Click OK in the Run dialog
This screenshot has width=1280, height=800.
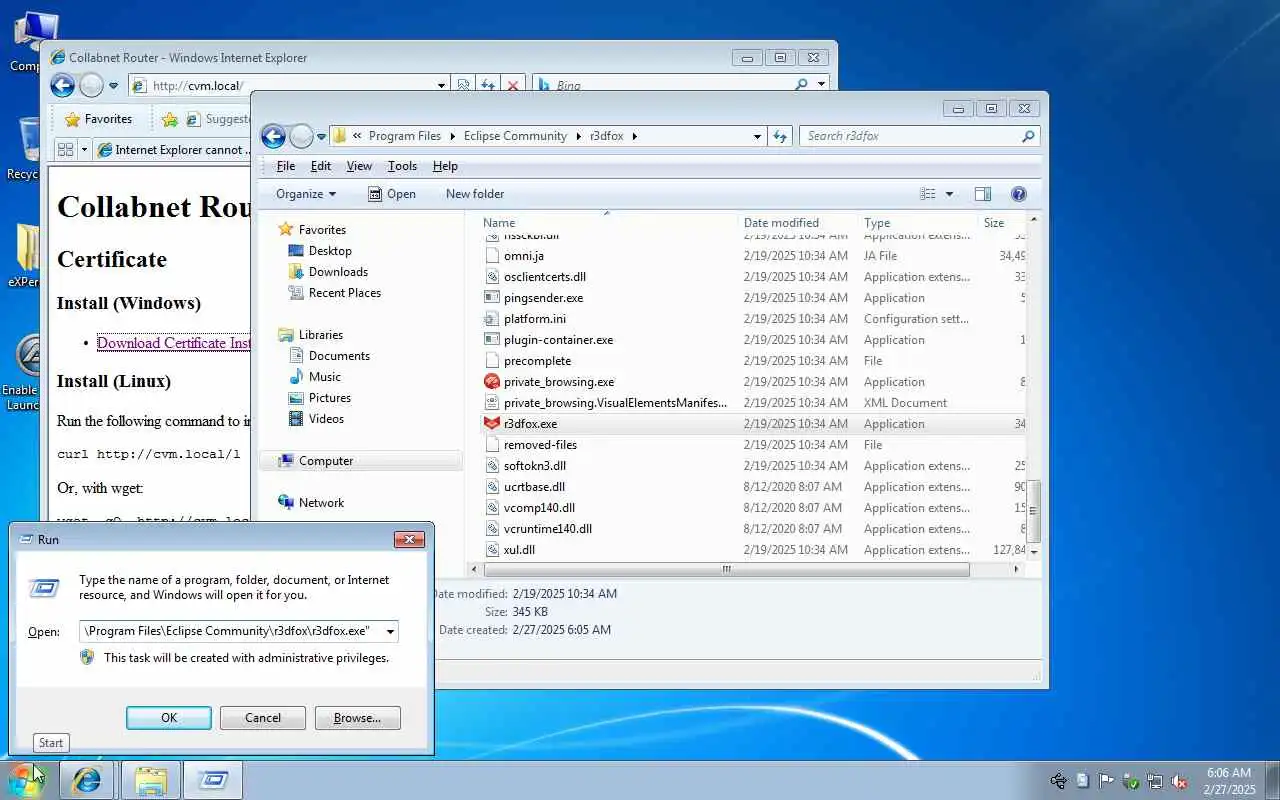169,718
